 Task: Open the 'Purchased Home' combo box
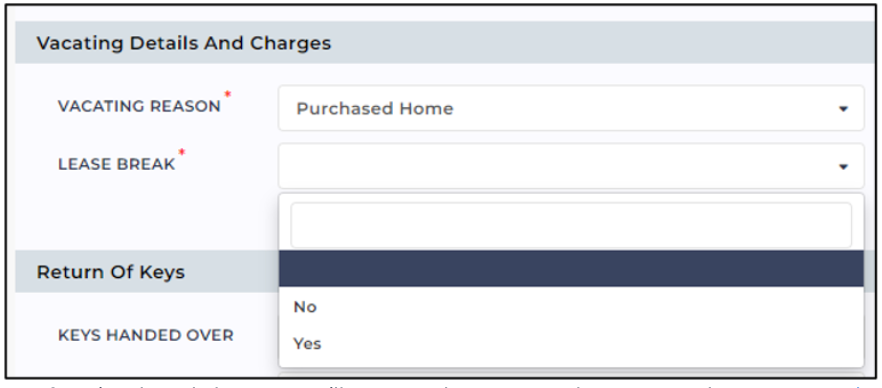[571, 108]
